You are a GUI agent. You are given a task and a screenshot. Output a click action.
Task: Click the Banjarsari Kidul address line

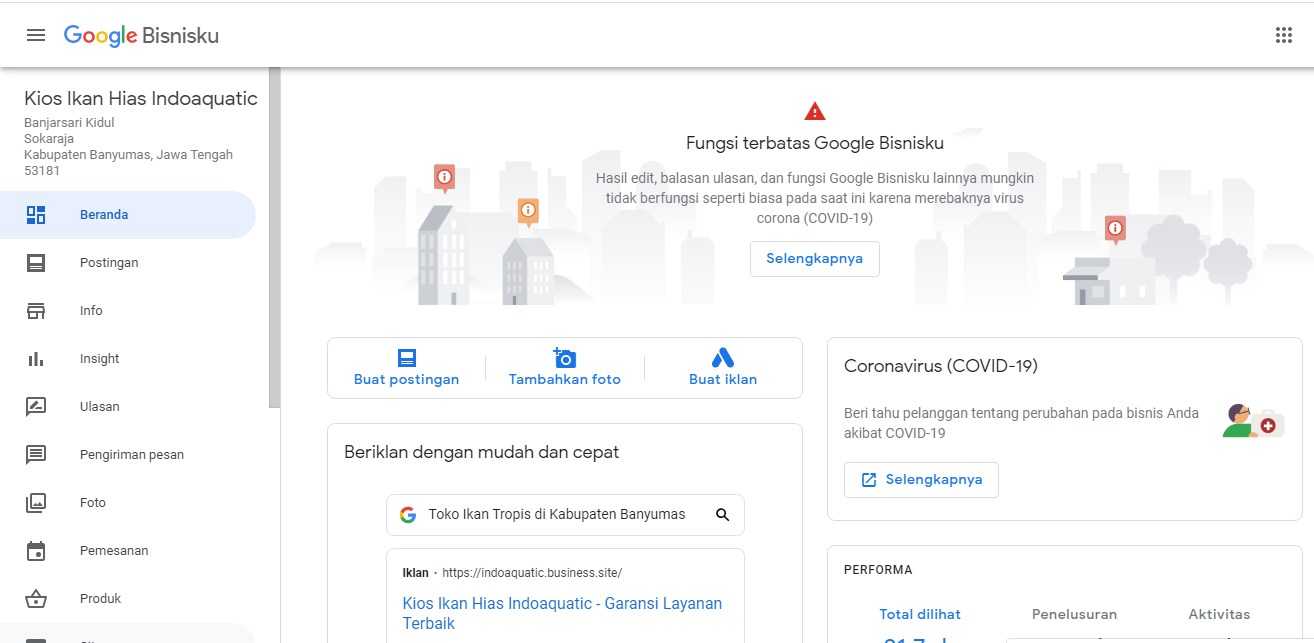click(69, 123)
